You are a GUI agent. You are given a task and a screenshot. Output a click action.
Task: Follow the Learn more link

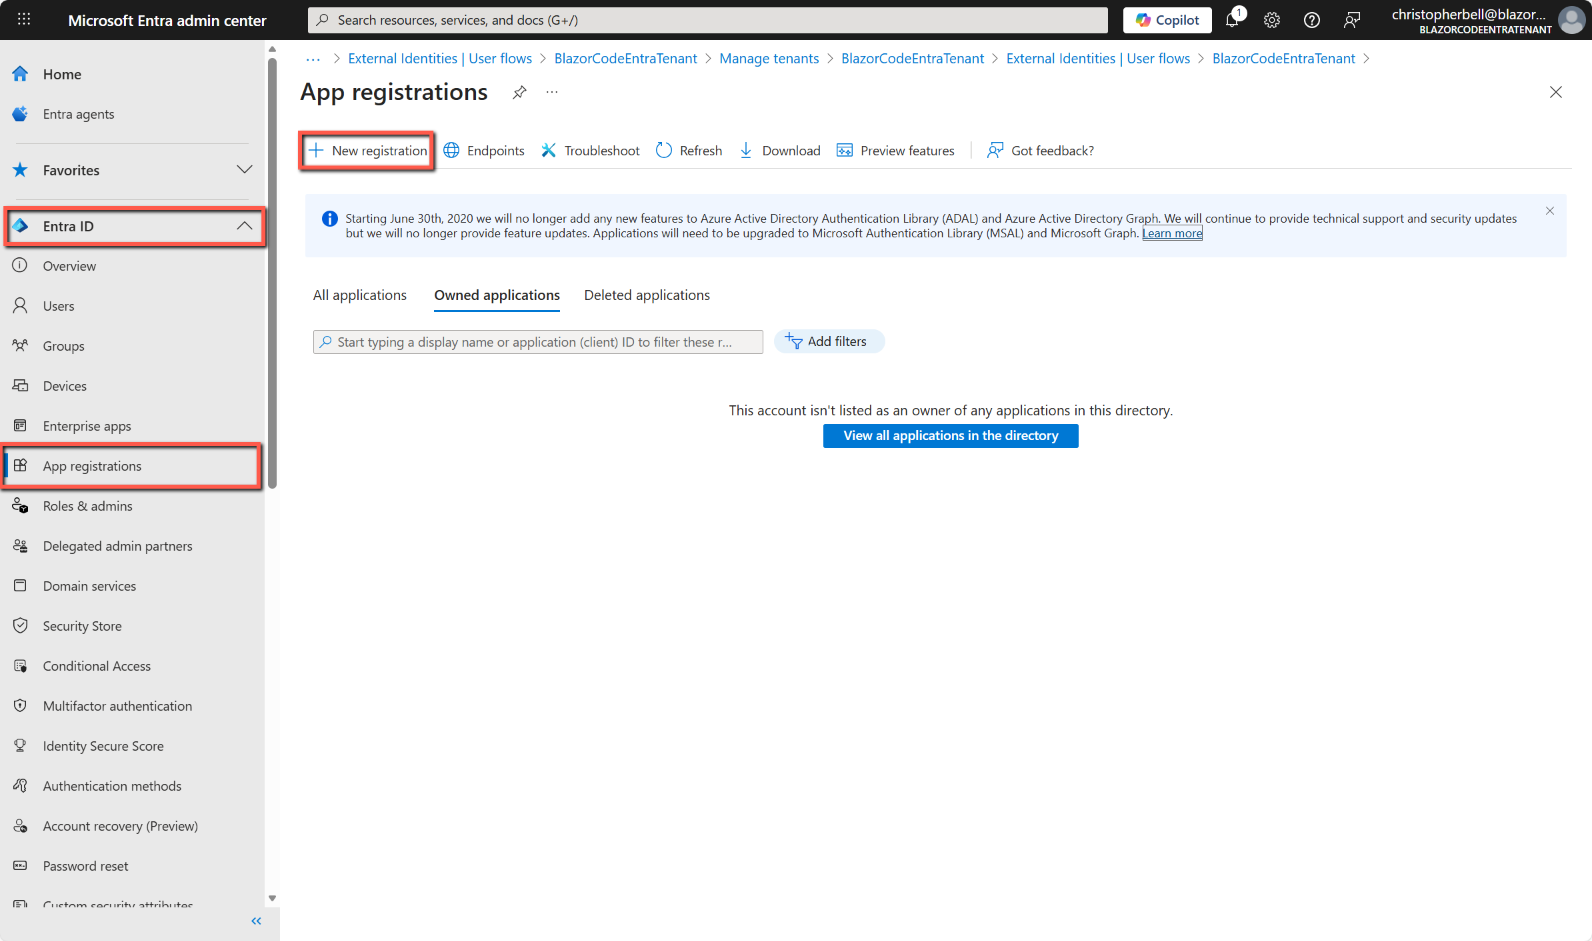[x=1172, y=234]
